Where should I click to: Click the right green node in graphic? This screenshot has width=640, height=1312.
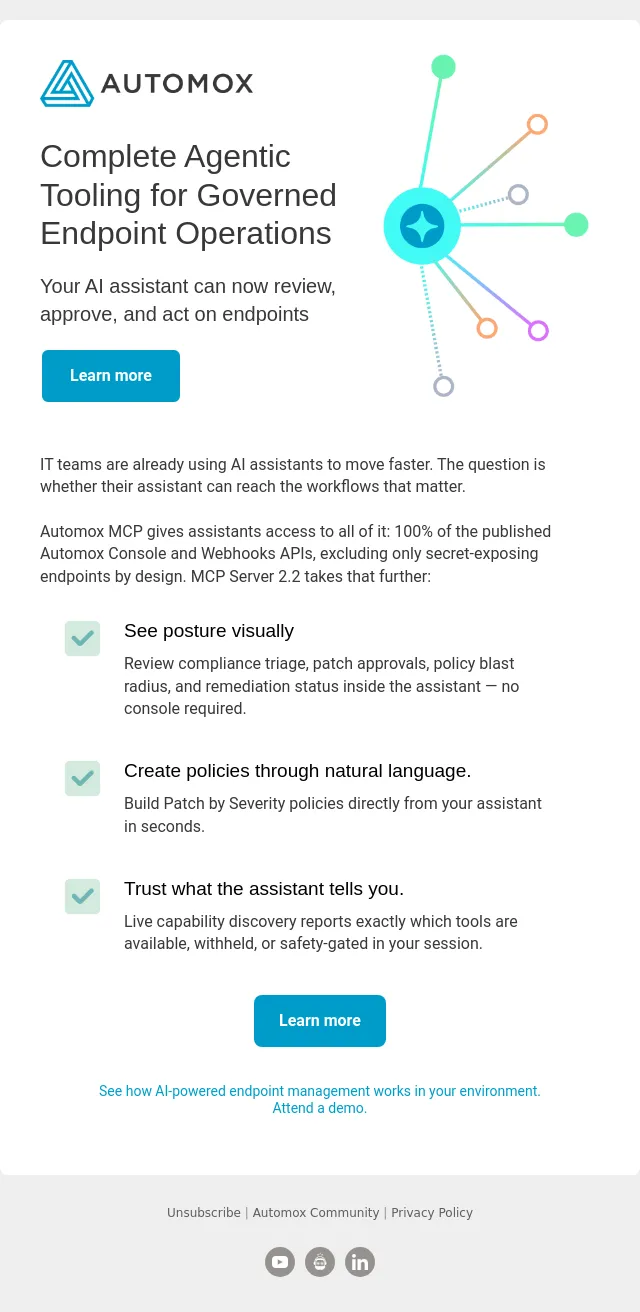pos(576,225)
